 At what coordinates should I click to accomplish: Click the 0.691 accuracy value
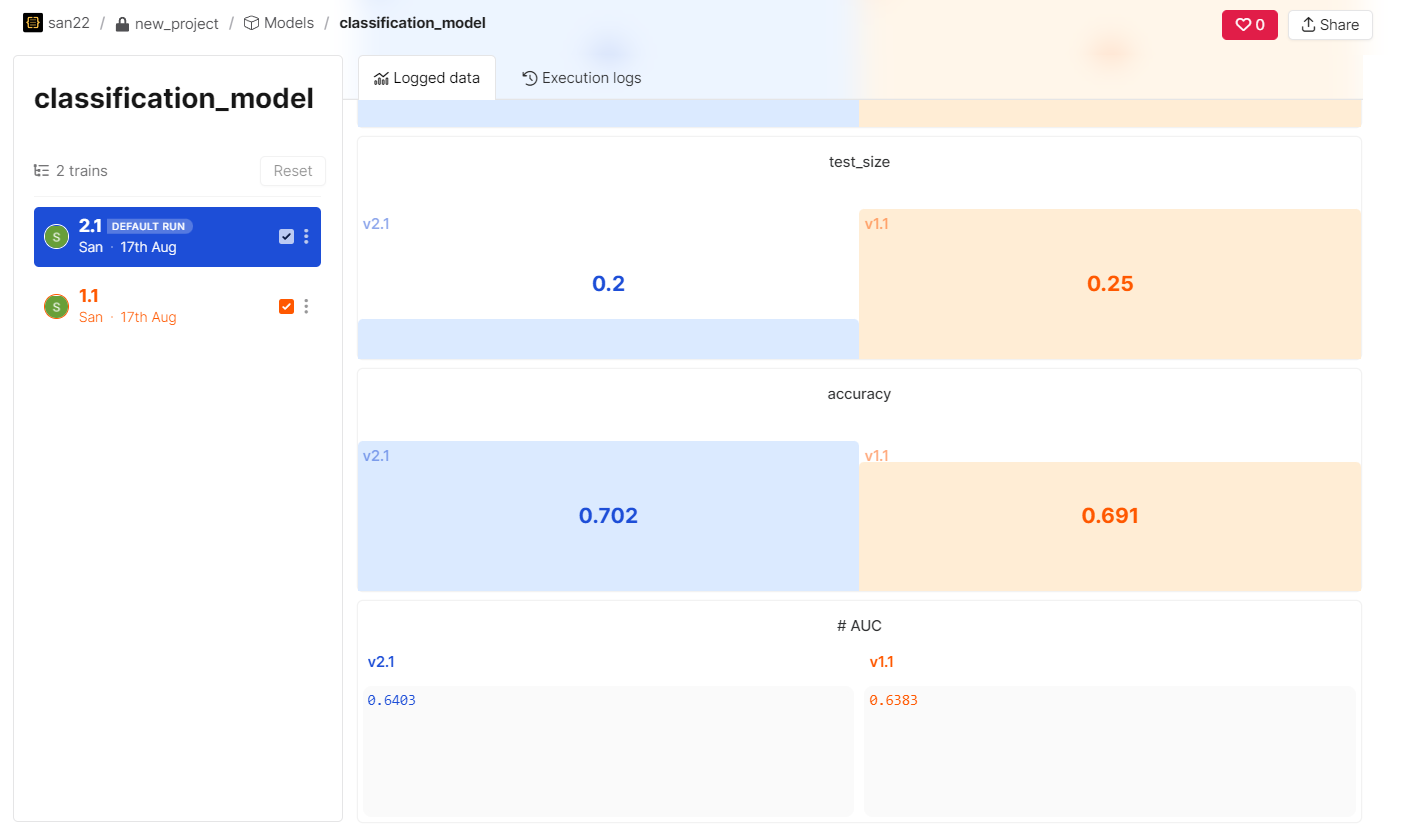tap(1110, 516)
